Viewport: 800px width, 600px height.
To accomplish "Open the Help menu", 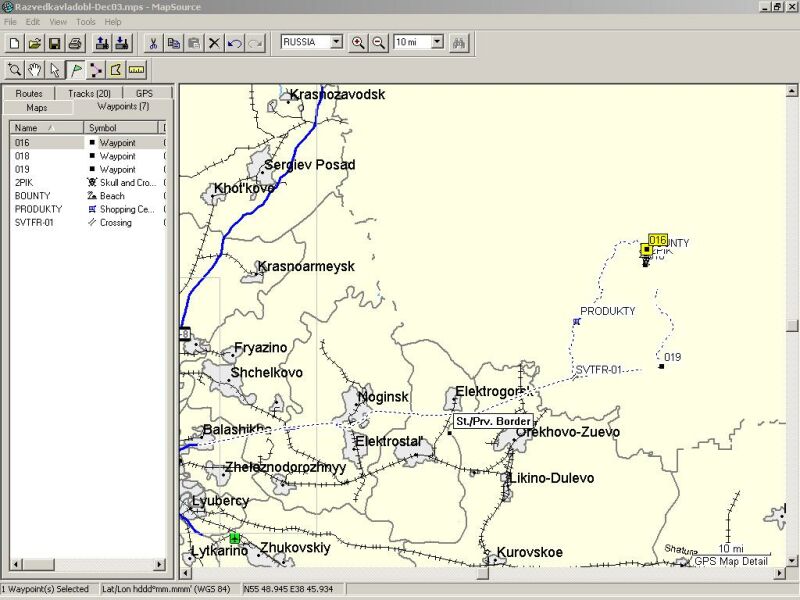I will [113, 22].
